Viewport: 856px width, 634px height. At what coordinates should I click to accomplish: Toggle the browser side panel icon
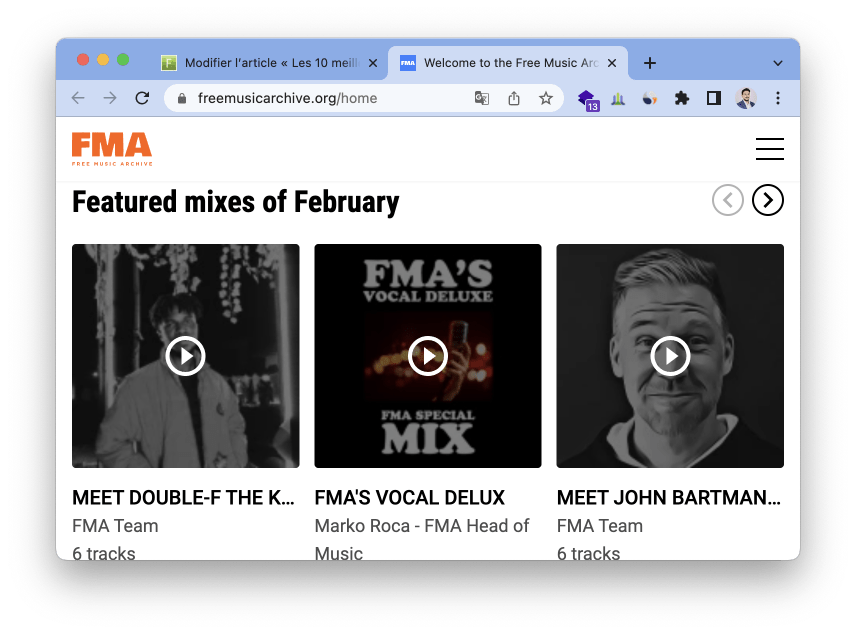click(714, 98)
